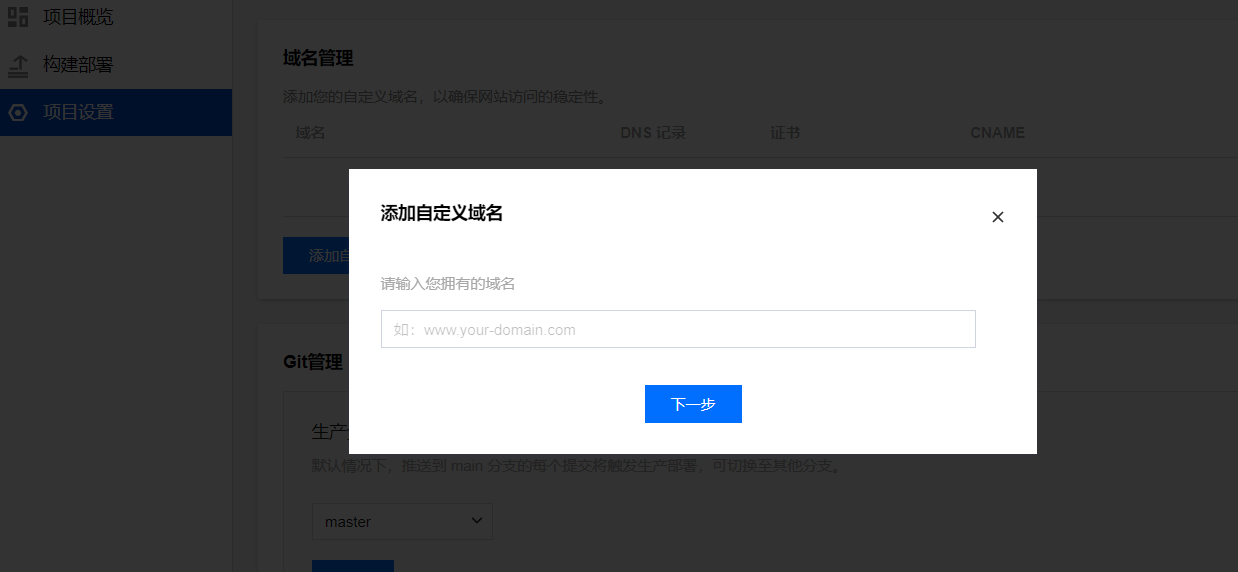Screen dimensions: 1238x572
Task: Click the CNAME column header
Action: 997,133
